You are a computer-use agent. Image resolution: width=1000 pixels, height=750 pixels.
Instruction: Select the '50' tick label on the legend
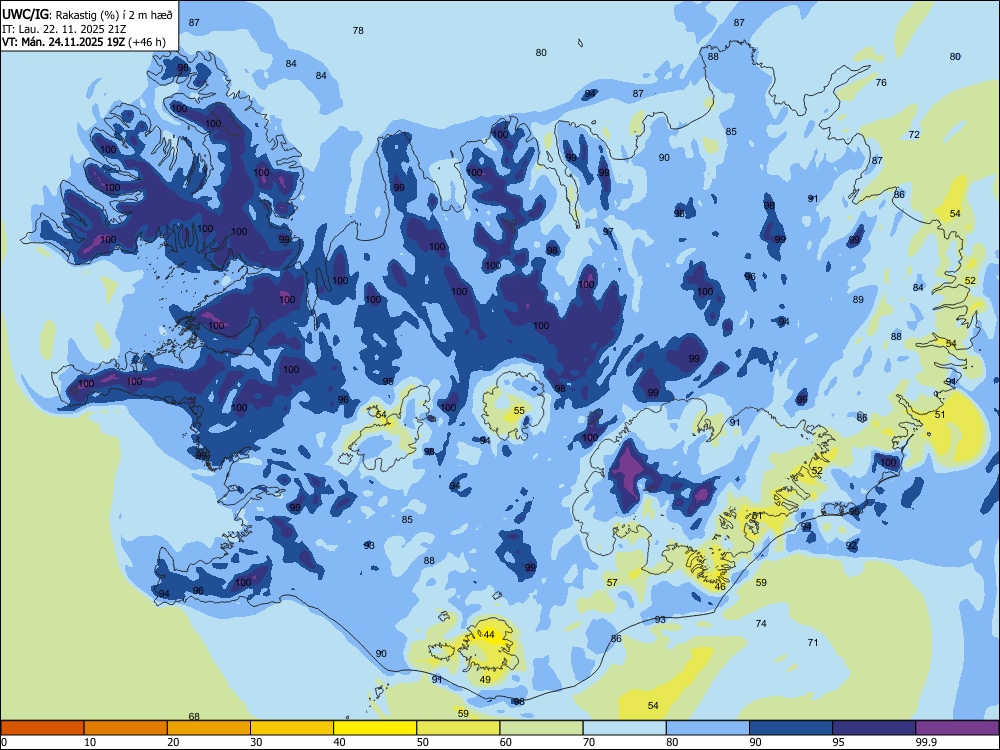[x=422, y=742]
